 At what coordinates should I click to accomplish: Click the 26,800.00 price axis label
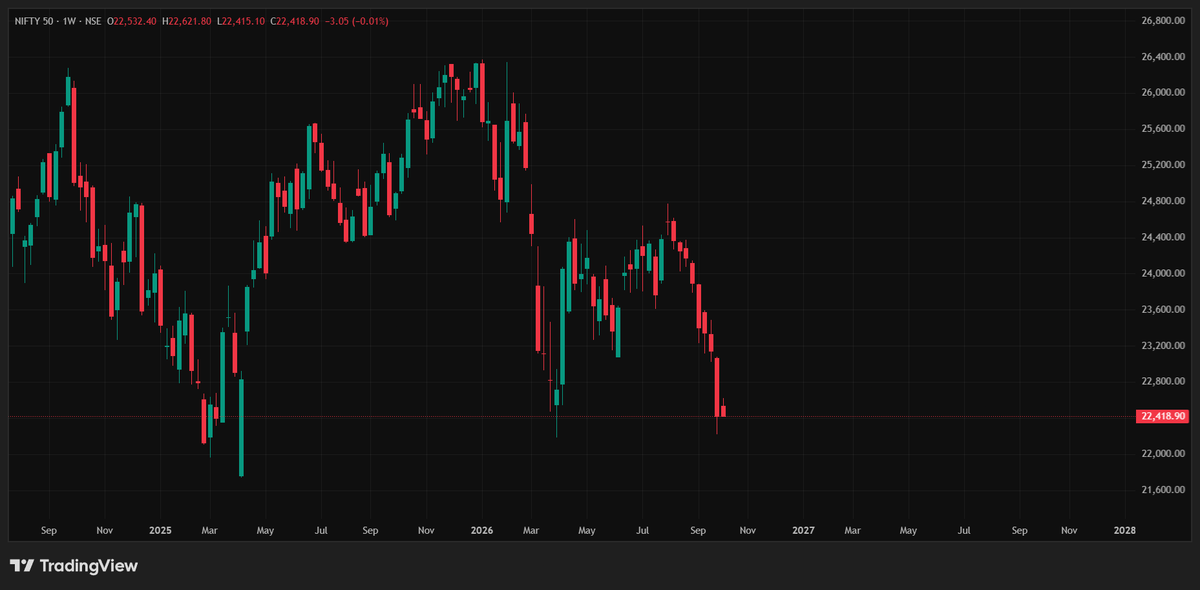pyautogui.click(x=1163, y=21)
